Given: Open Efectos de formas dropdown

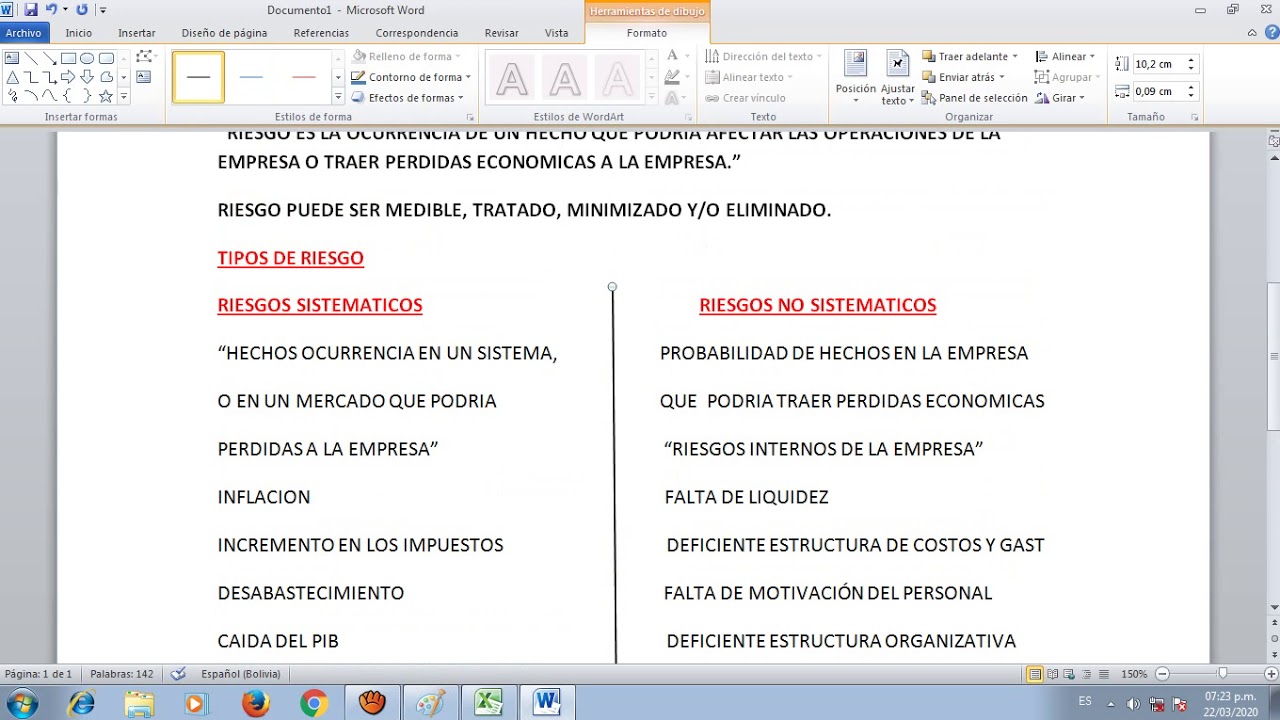Looking at the screenshot, I should 409,98.
